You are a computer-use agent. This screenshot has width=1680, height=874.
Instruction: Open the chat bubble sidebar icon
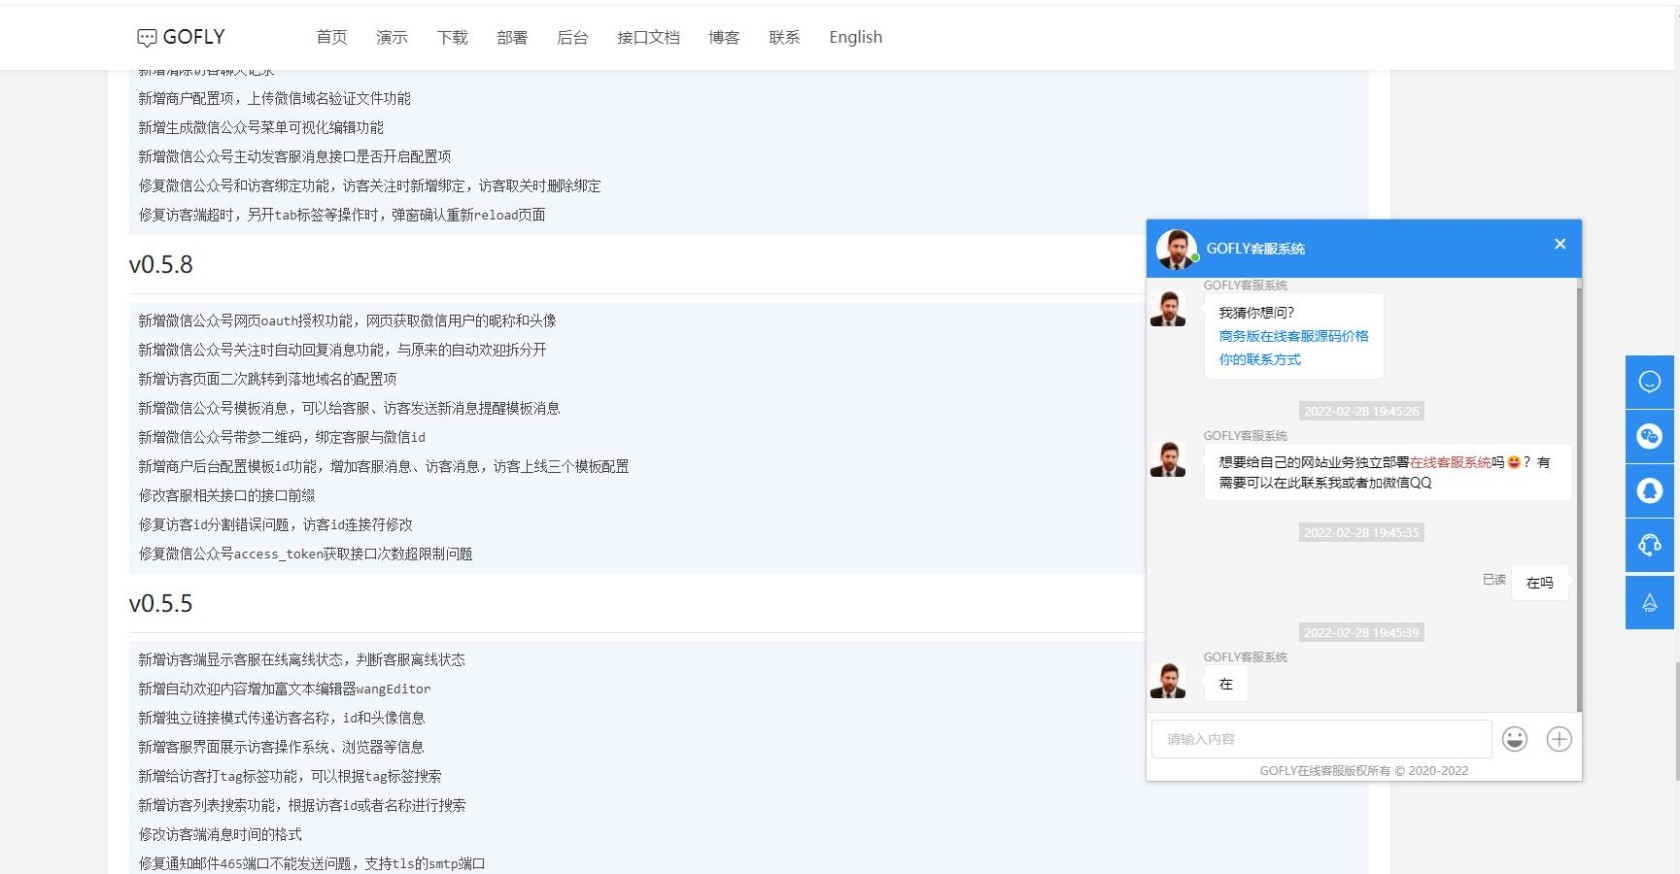click(1649, 382)
